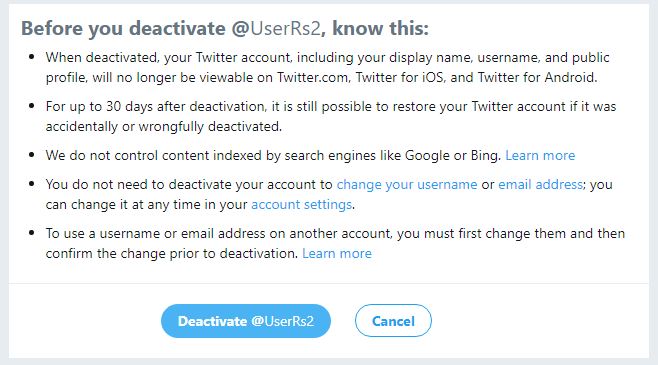Click bullet point beside When deactivated paragraph
The image size is (658, 365).
(x=31, y=57)
